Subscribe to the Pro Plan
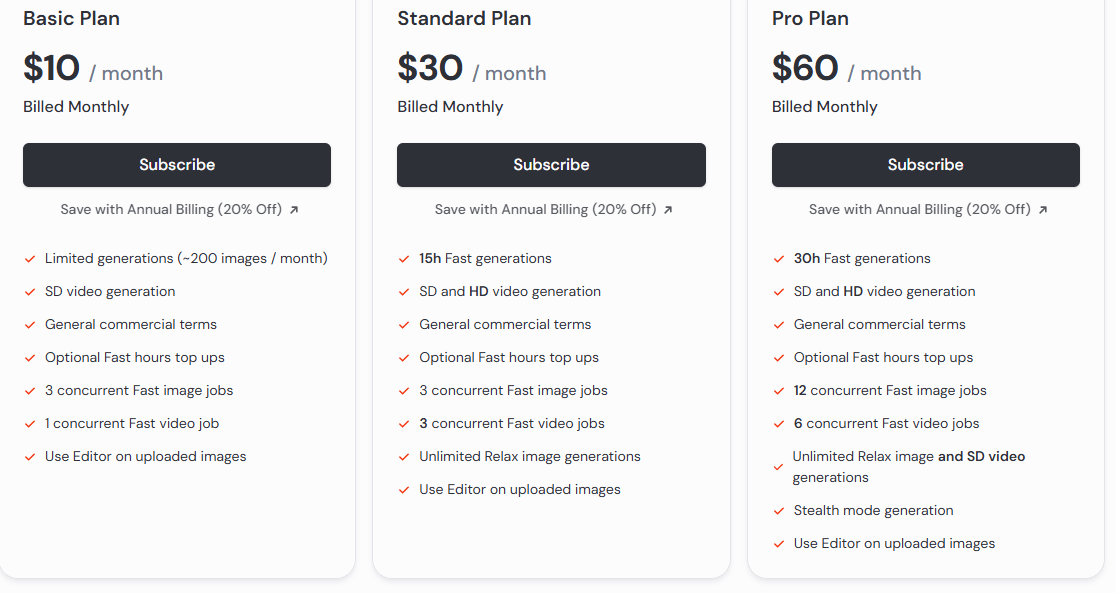Viewport: 1116px width, 593px height. coord(925,164)
